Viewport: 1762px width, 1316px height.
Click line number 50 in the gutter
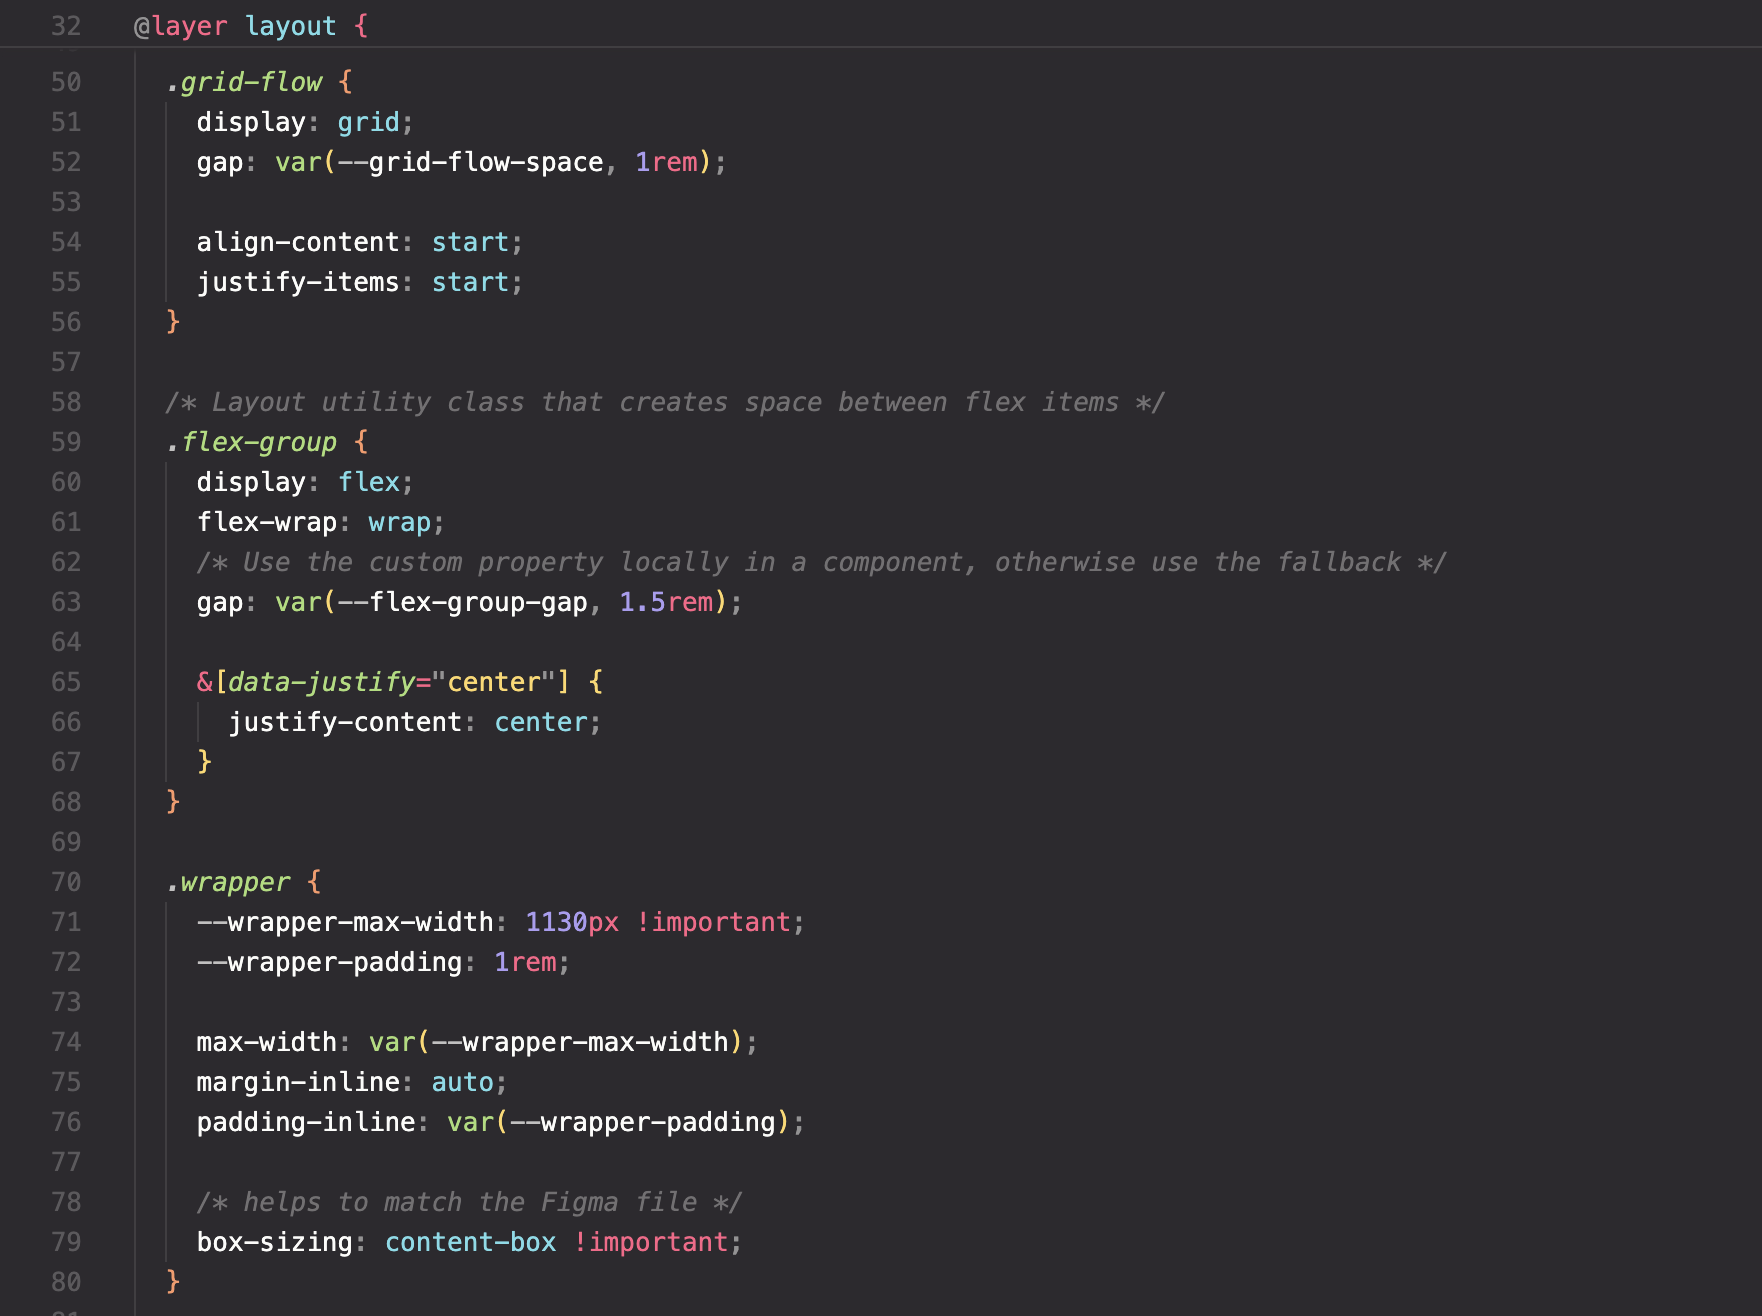66,82
